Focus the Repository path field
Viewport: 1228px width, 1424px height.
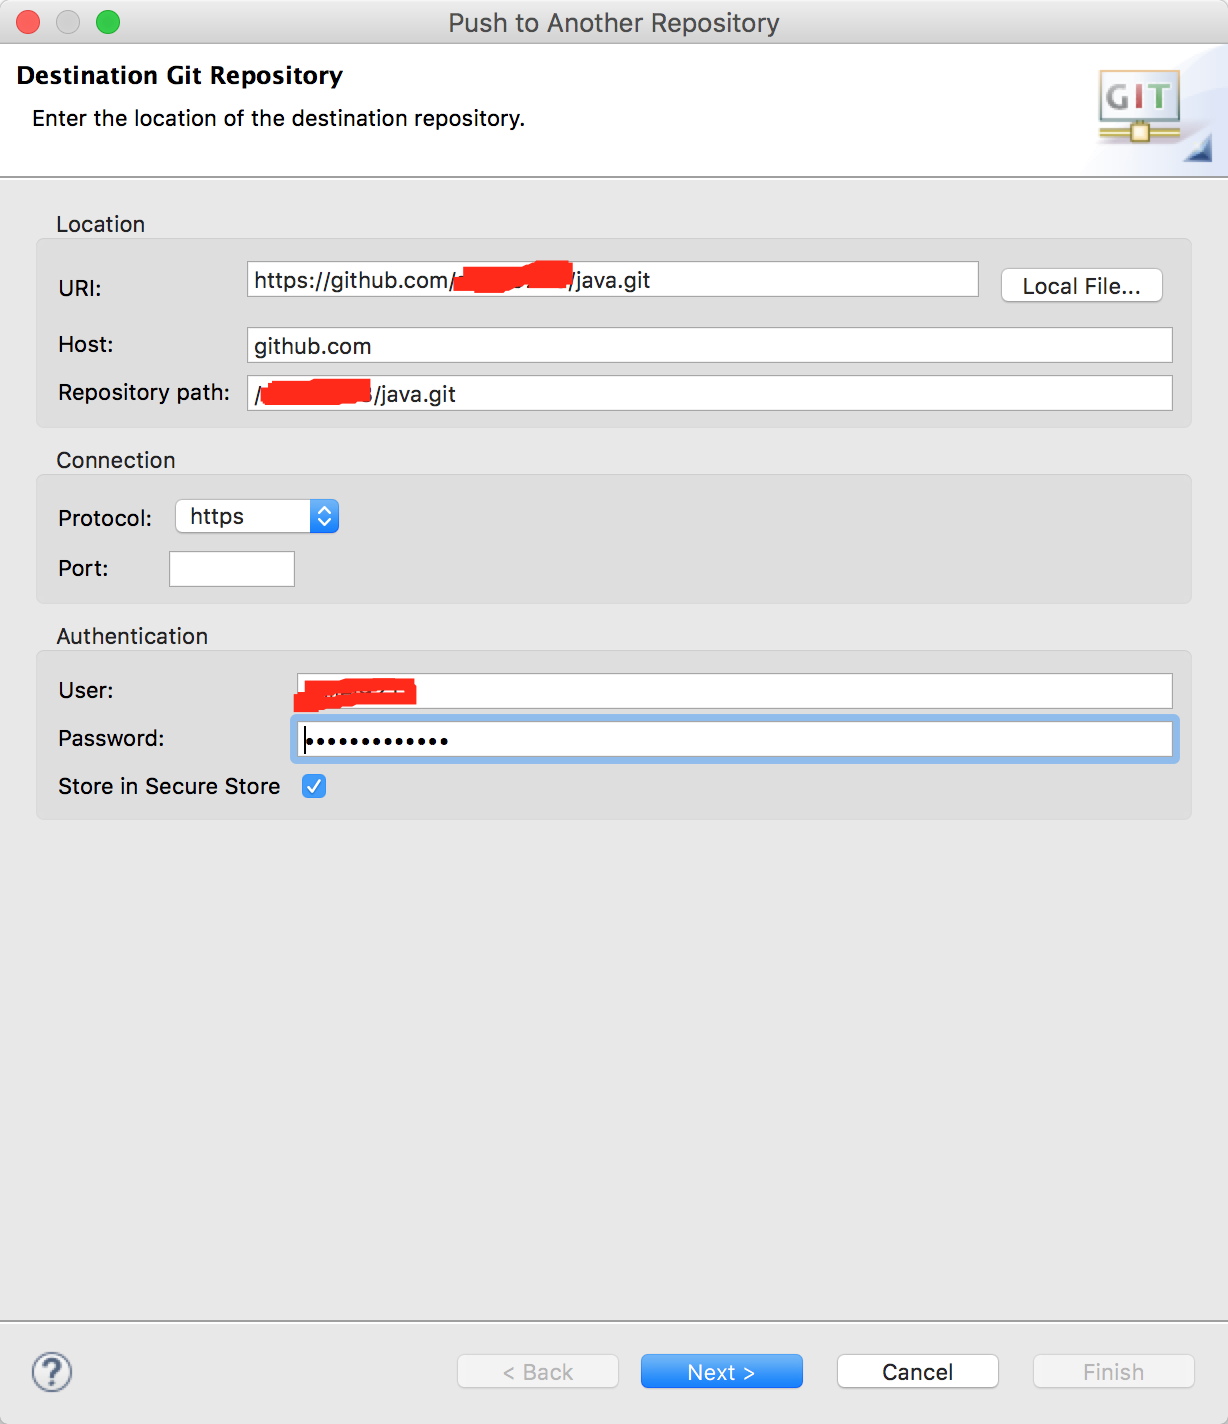tap(709, 393)
